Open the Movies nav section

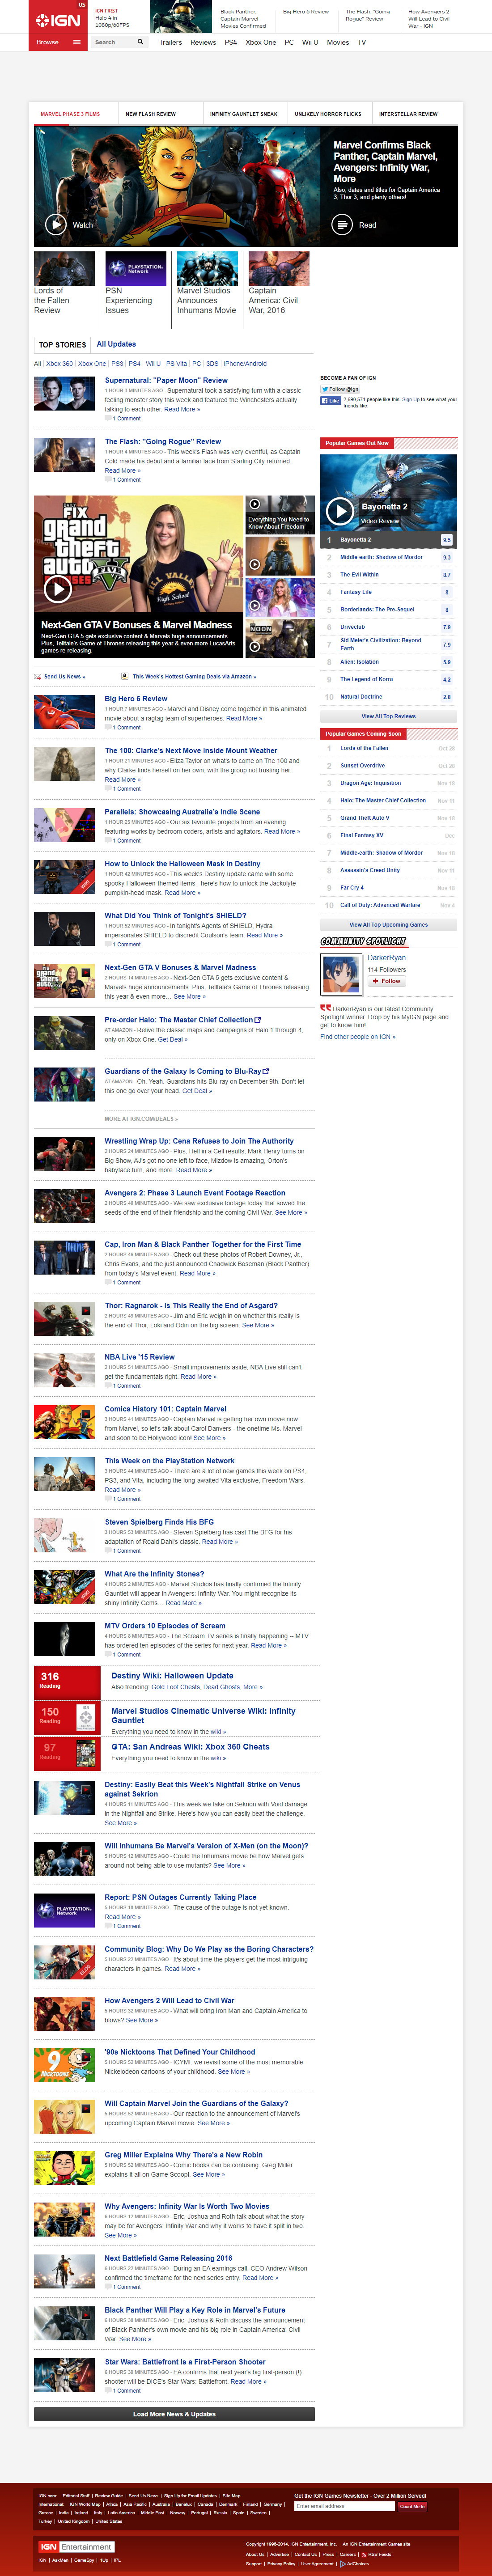(338, 43)
